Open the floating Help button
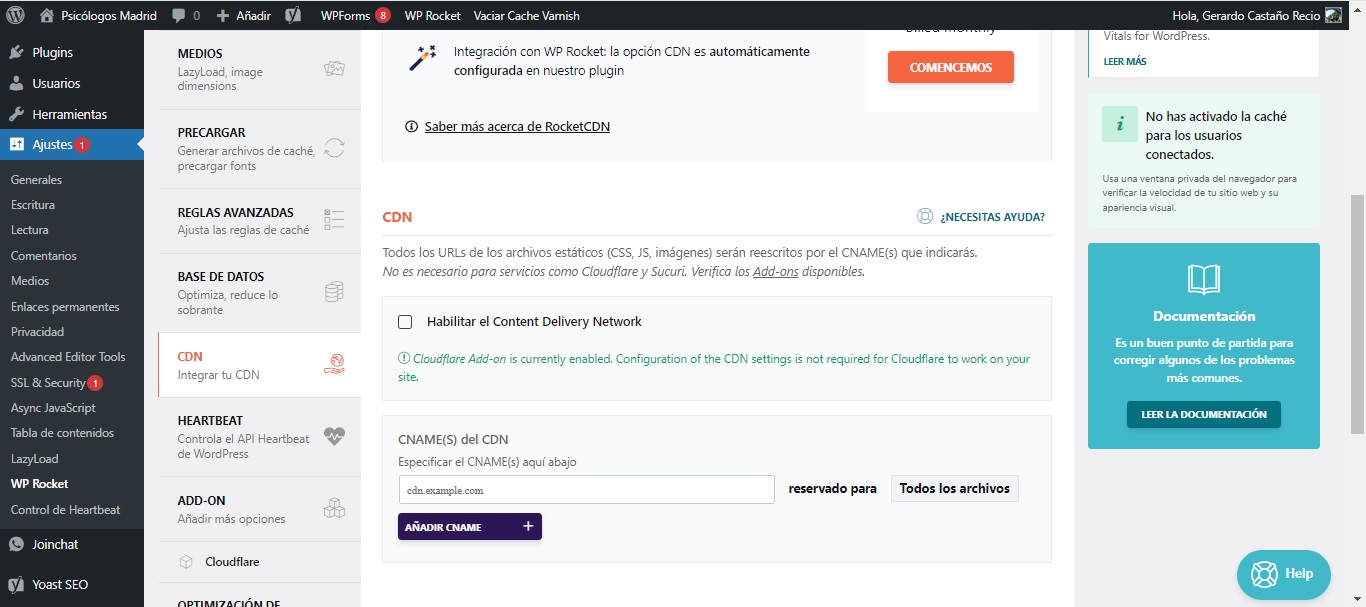 (1284, 574)
